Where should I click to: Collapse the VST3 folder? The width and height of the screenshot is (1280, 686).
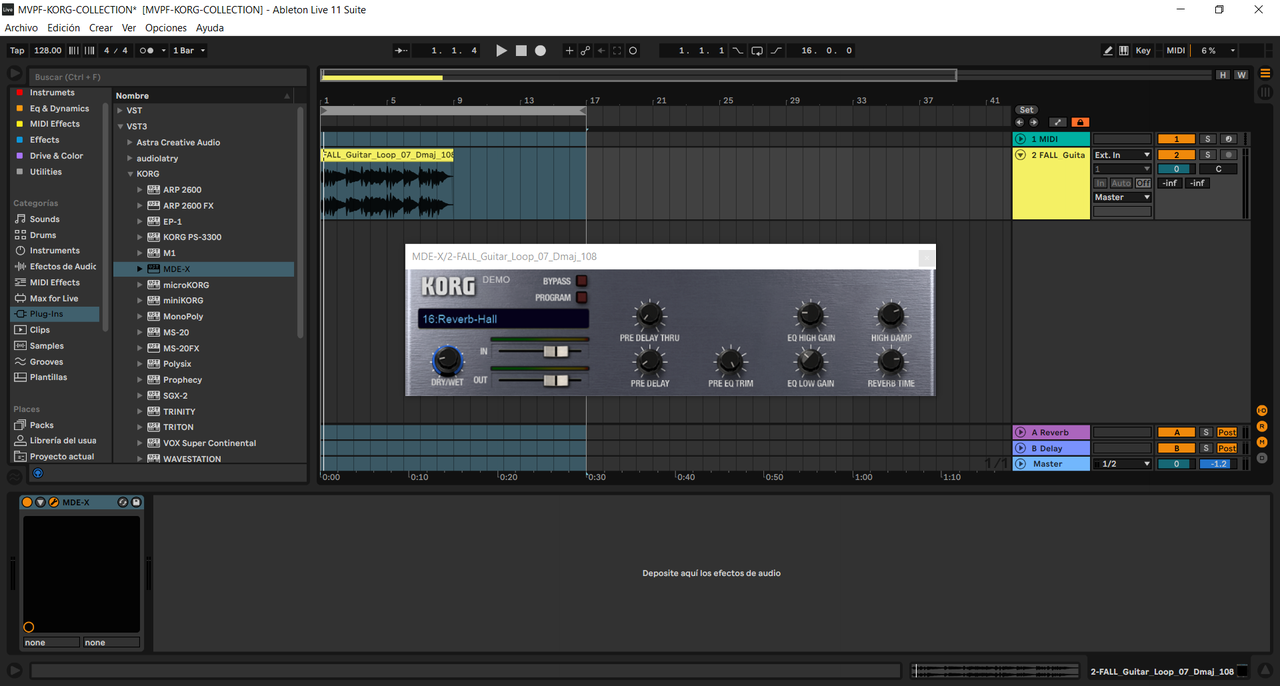click(120, 126)
